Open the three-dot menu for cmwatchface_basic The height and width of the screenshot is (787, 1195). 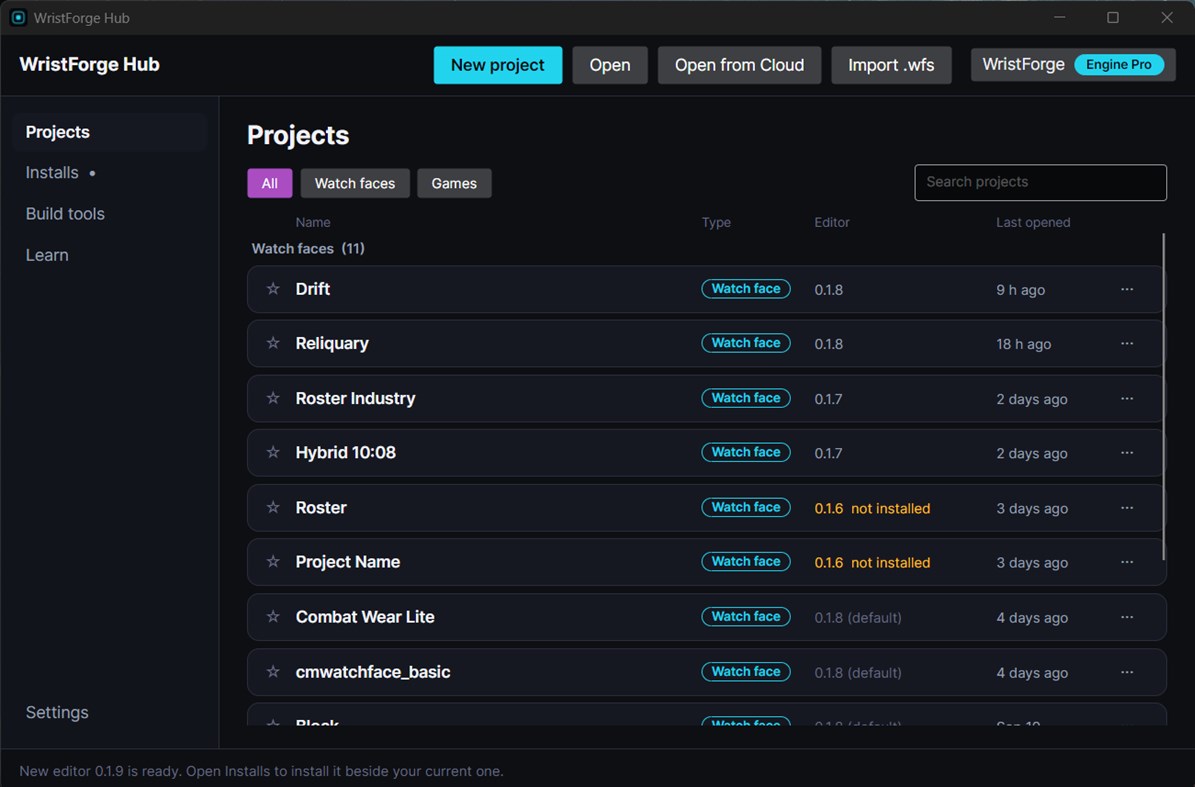point(1126,672)
